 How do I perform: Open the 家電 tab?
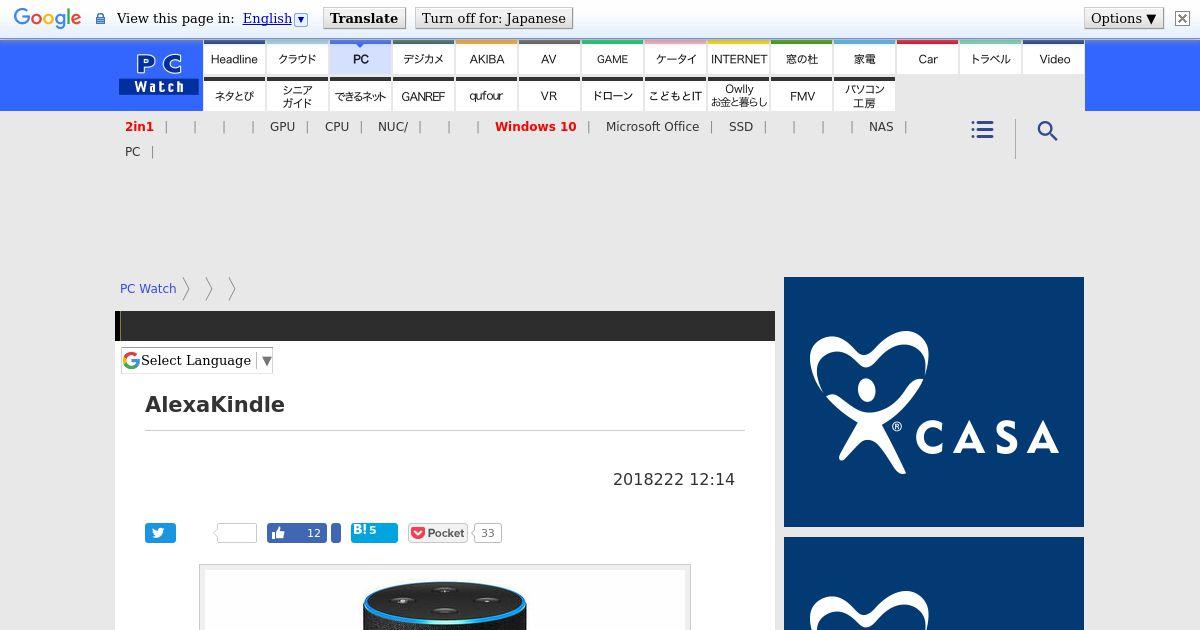[x=865, y=58]
